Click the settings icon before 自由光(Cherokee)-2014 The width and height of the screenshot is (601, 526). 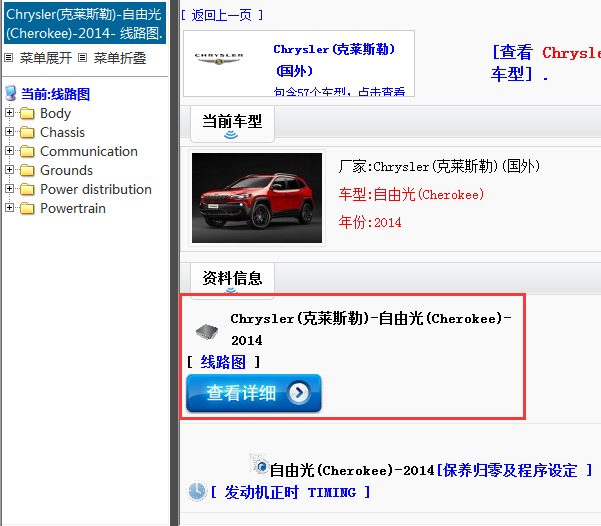pos(259,464)
